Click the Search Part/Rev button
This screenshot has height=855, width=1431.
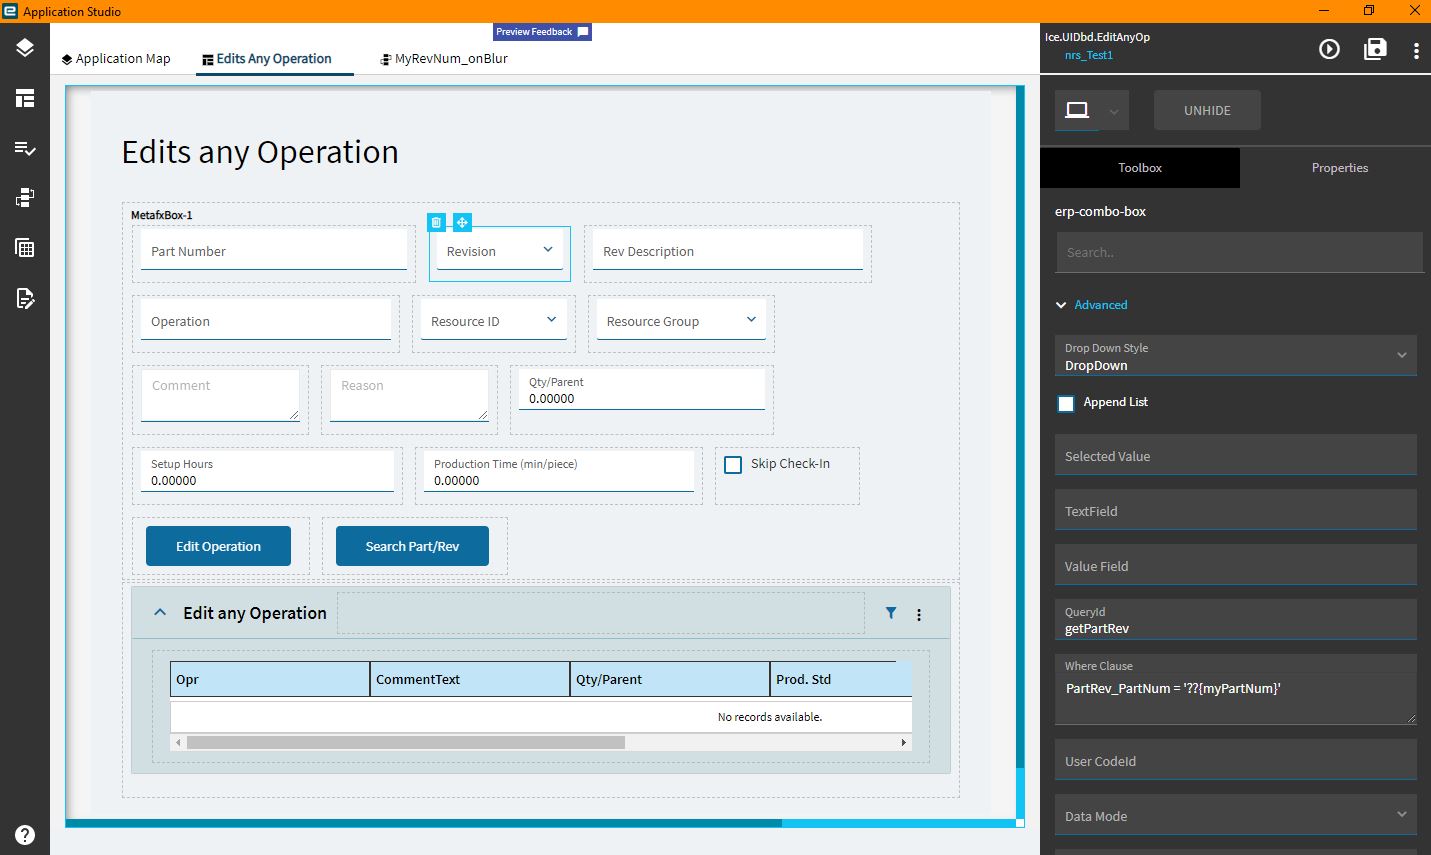[x=412, y=546]
